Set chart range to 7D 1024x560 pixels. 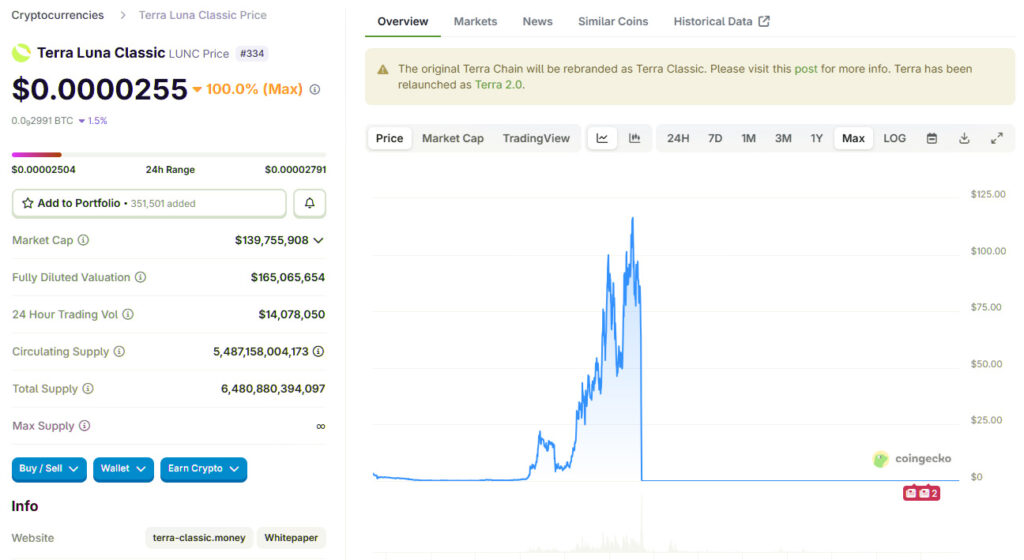pos(715,138)
